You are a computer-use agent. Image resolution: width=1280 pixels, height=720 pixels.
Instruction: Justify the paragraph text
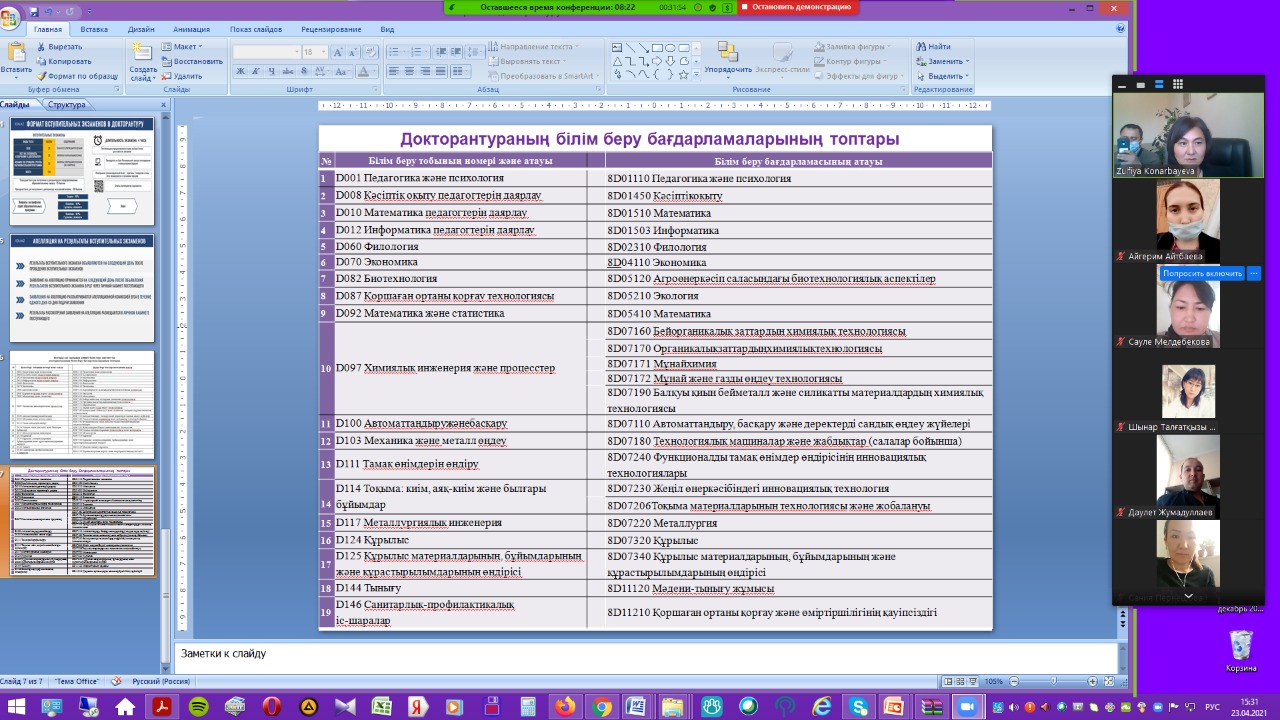[439, 72]
